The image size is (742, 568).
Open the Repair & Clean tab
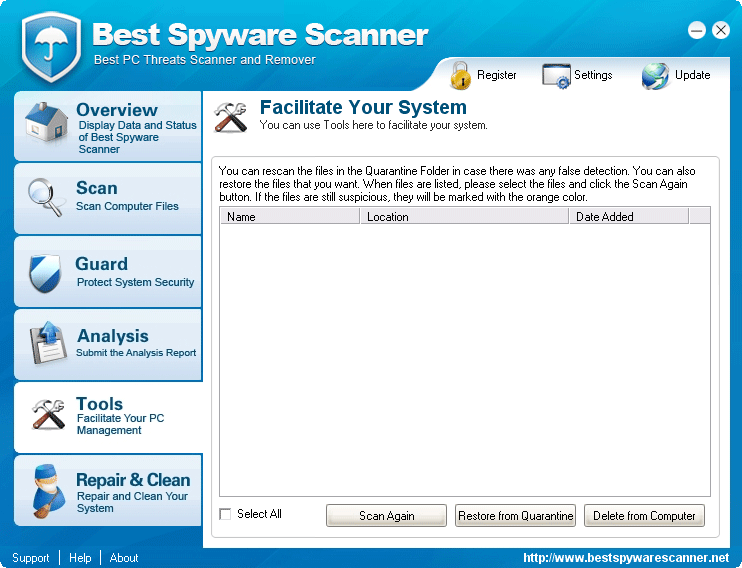pos(108,490)
